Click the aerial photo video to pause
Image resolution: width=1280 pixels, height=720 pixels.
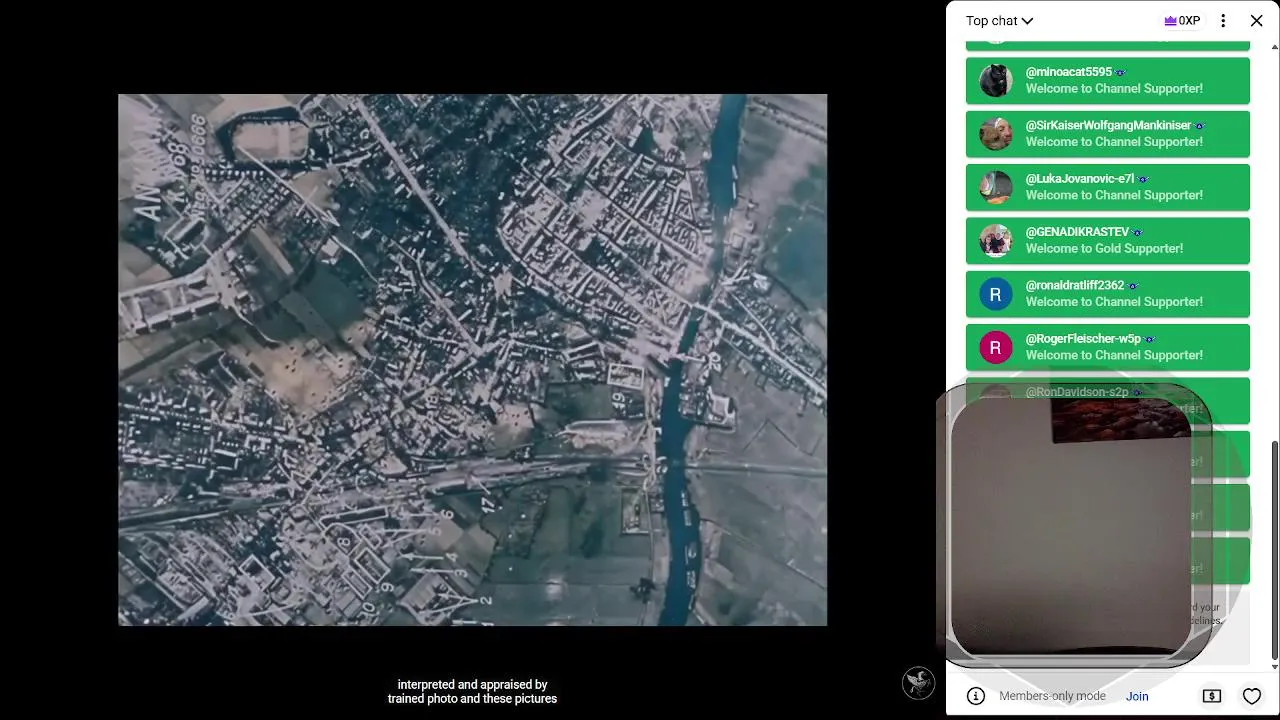pyautogui.click(x=472, y=360)
